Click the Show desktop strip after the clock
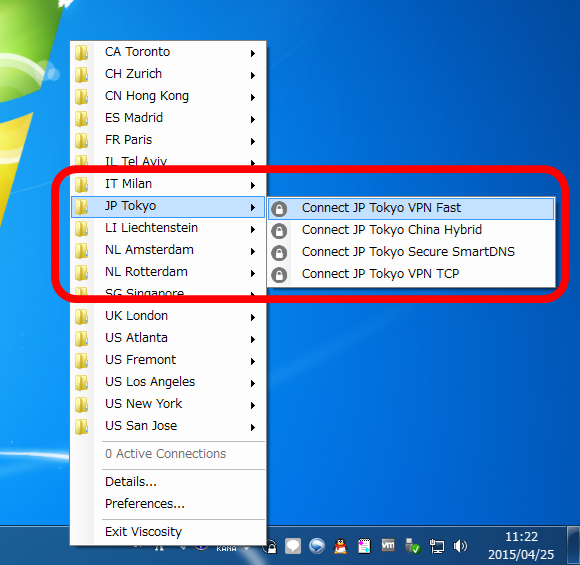Image resolution: width=580 pixels, height=565 pixels. 574,546
